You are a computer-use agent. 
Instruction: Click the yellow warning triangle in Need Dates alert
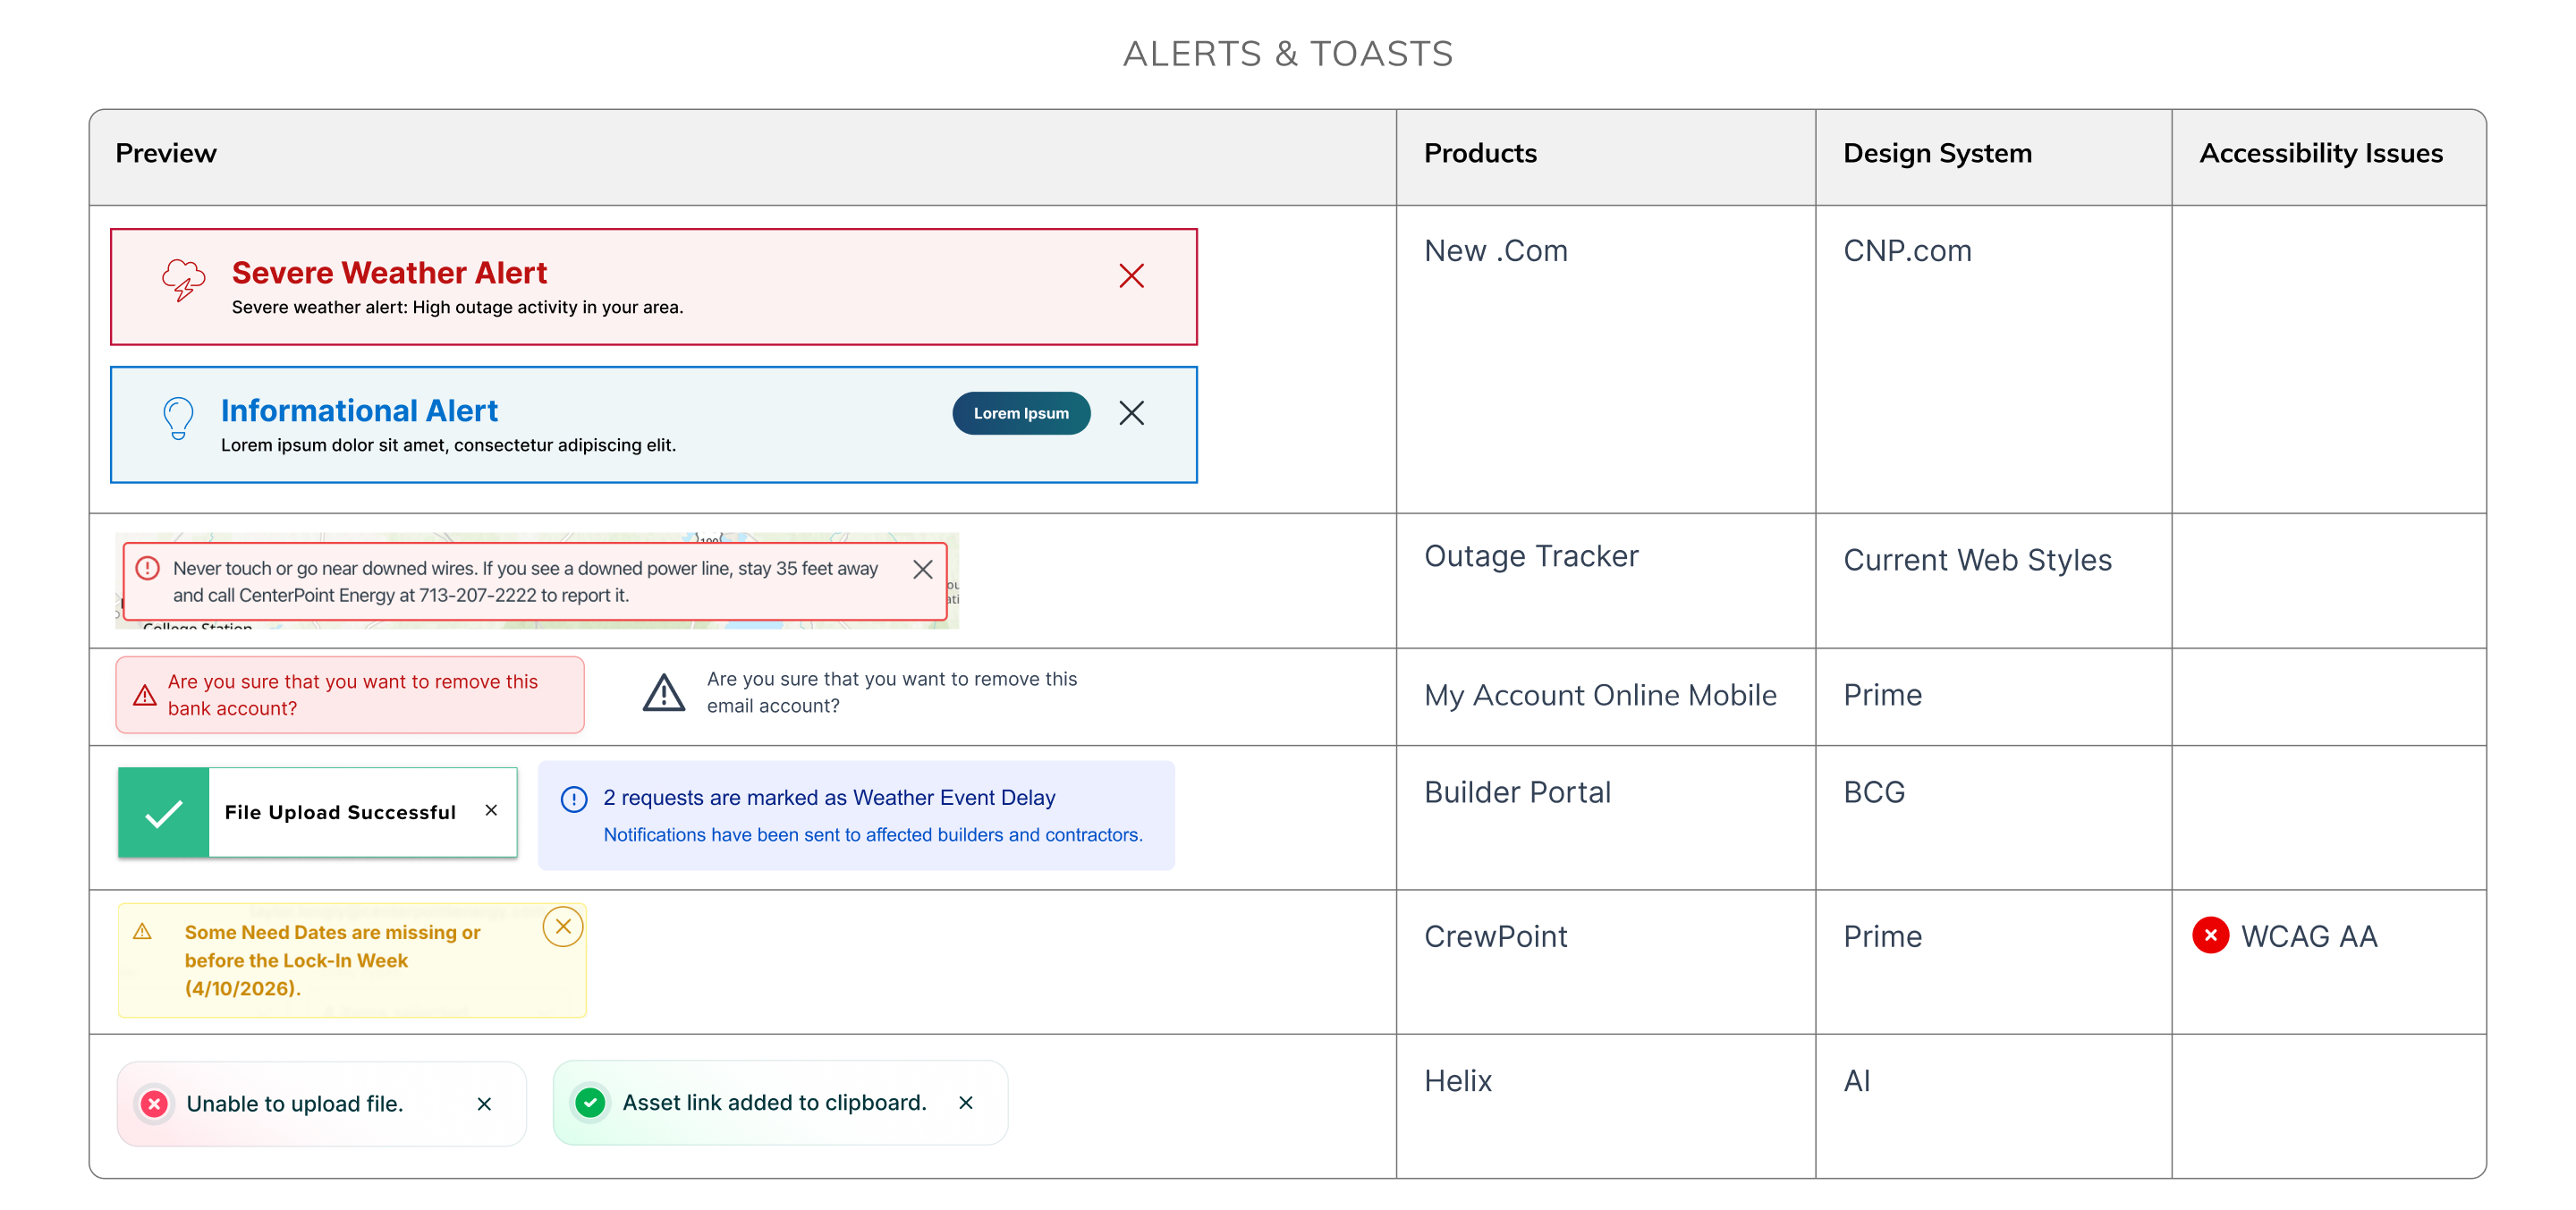(143, 931)
